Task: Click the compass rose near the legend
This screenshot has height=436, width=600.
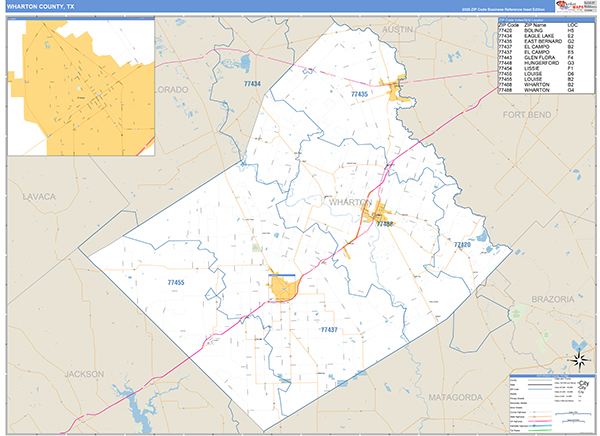Action: [580, 361]
